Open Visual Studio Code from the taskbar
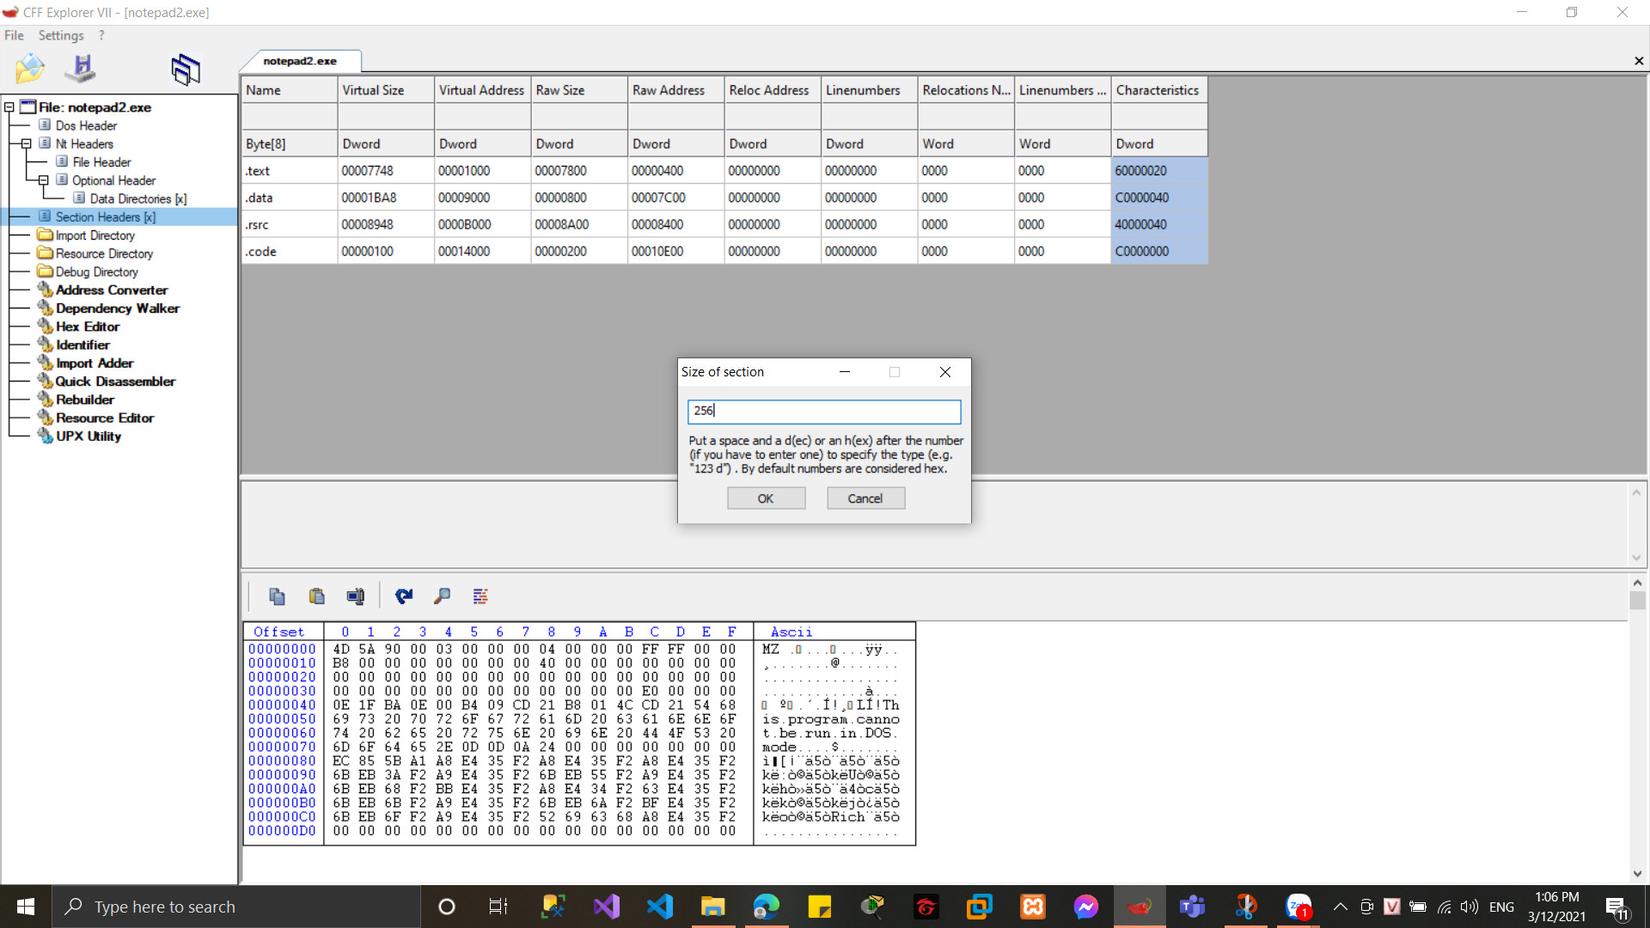Screen dimensions: 1650x928 click(x=660, y=907)
